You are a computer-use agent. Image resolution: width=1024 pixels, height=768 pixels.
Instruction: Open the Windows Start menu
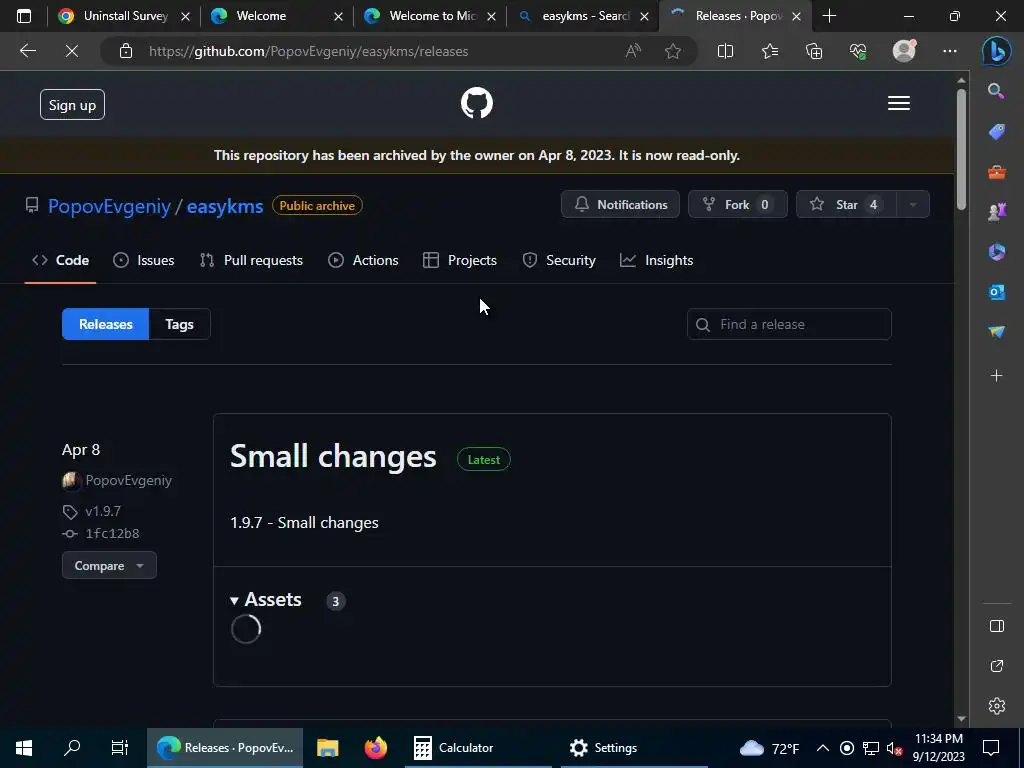pyautogui.click(x=24, y=748)
